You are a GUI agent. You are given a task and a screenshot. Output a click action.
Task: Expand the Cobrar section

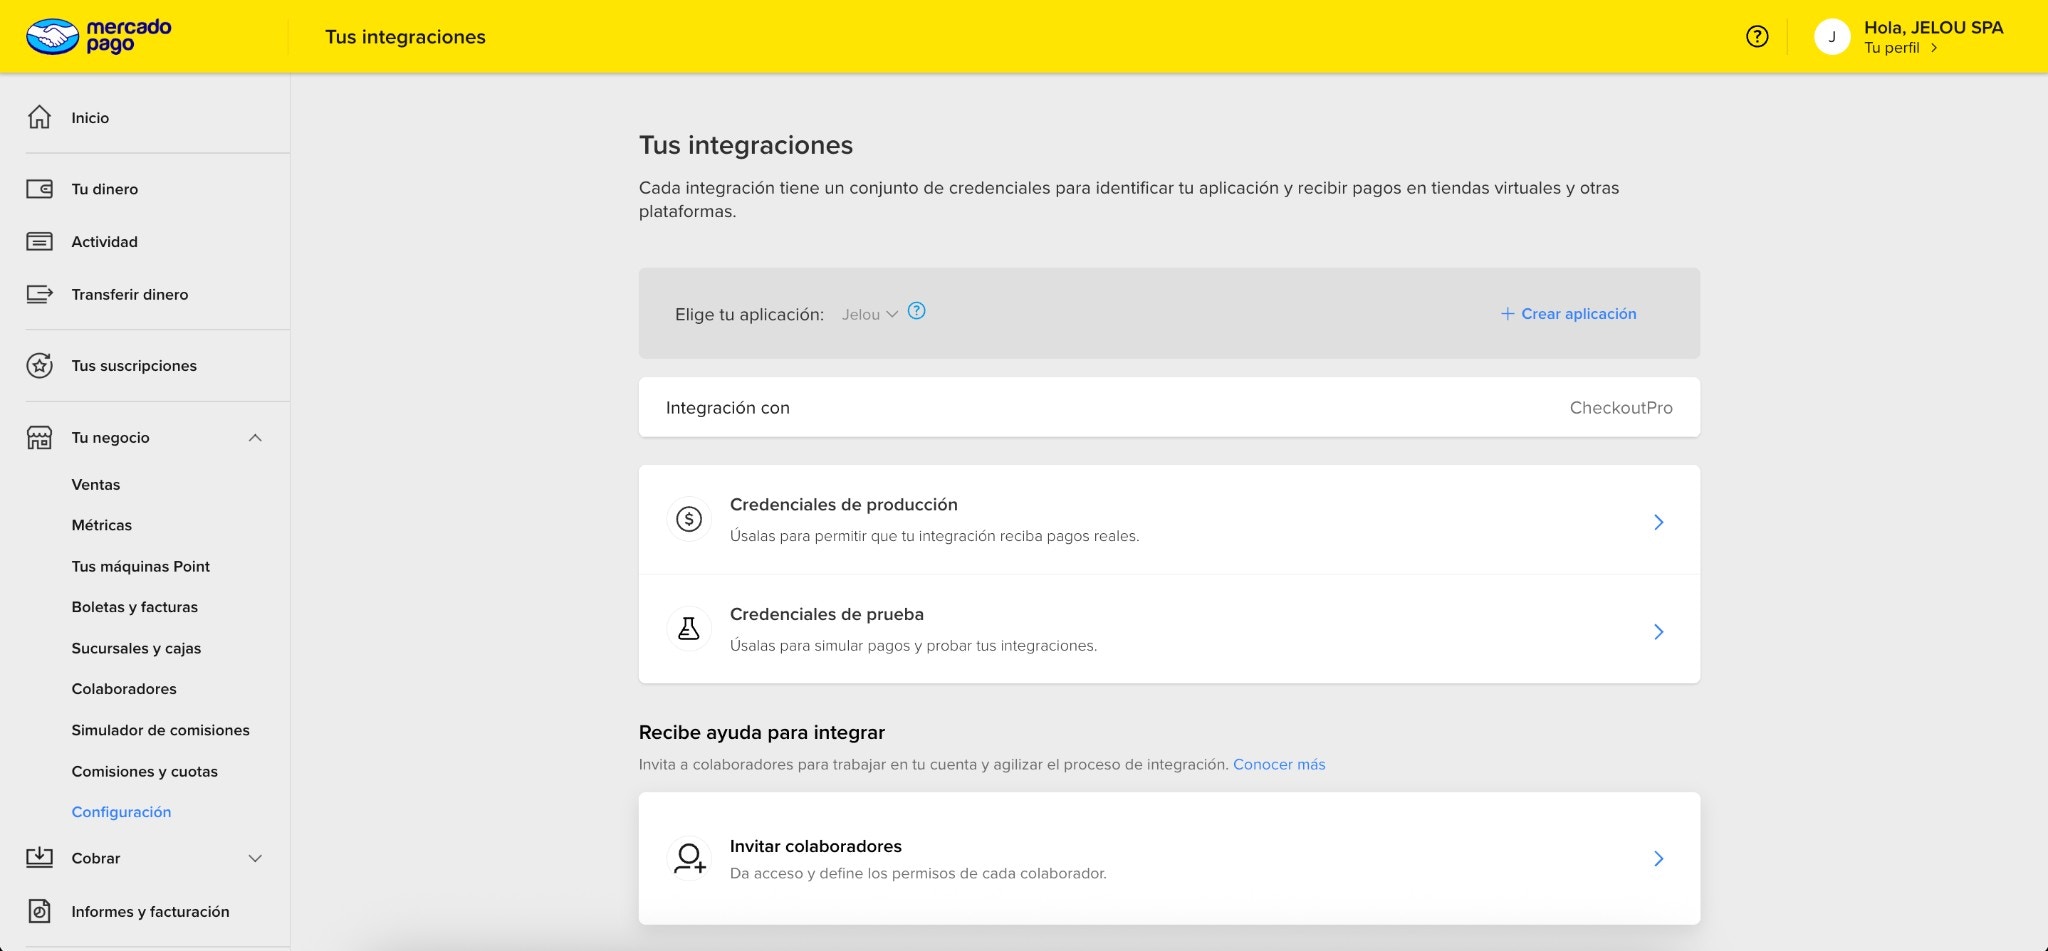point(256,858)
